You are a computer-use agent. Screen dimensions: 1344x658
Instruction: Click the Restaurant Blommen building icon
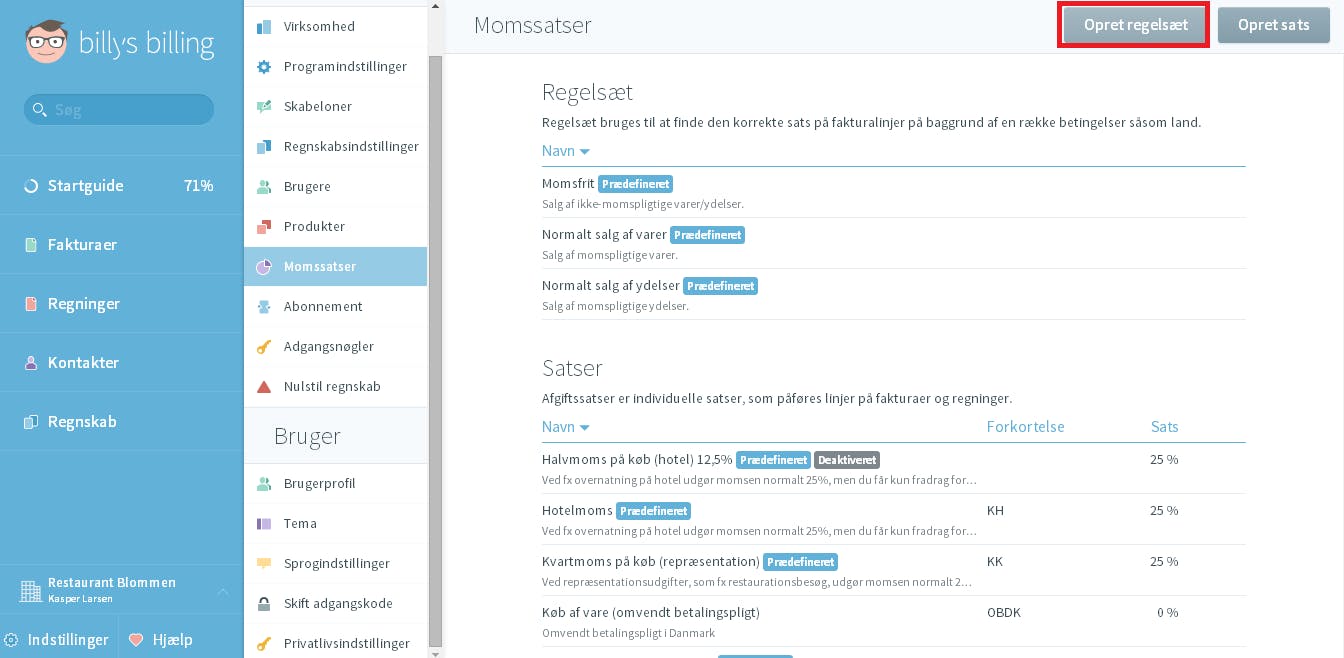(x=31, y=590)
